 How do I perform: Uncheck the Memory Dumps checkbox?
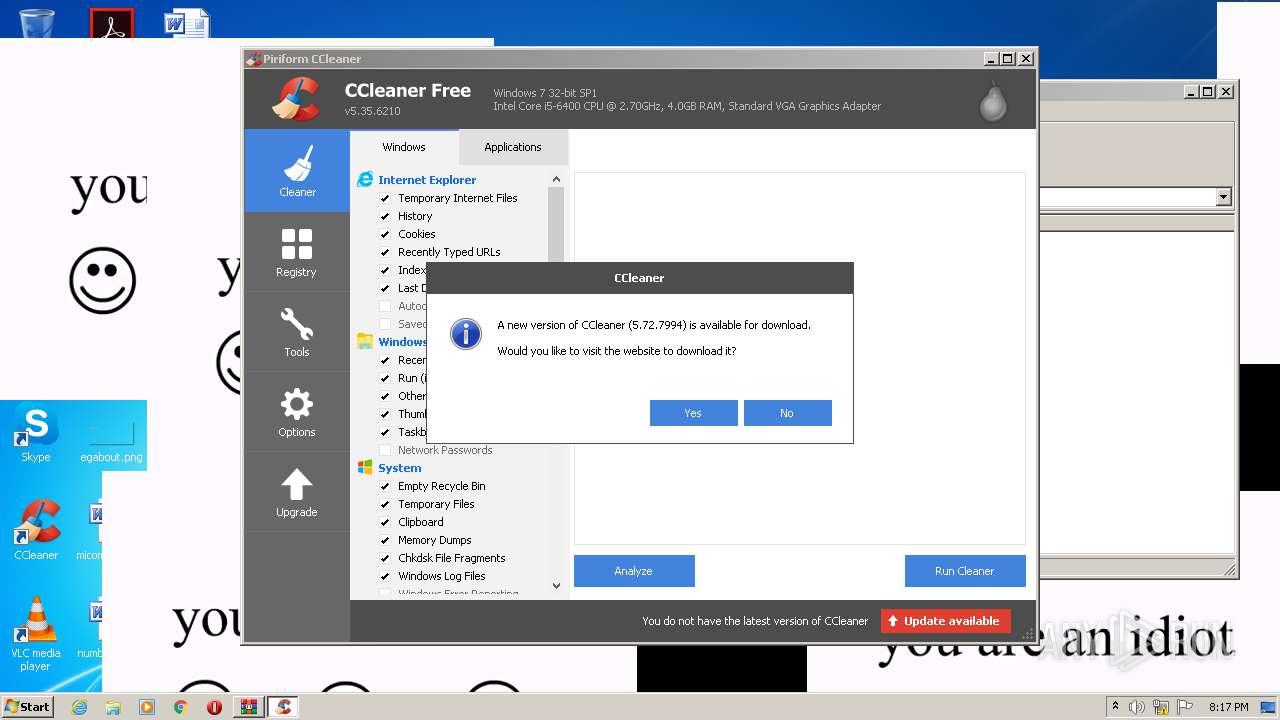click(385, 540)
